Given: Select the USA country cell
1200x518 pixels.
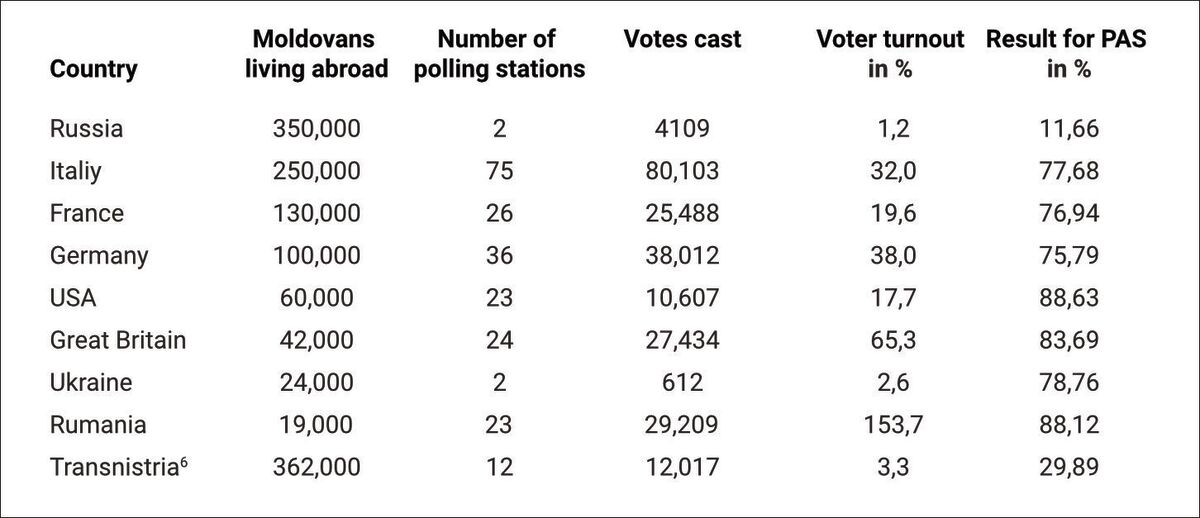Looking at the screenshot, I should 73,298.
